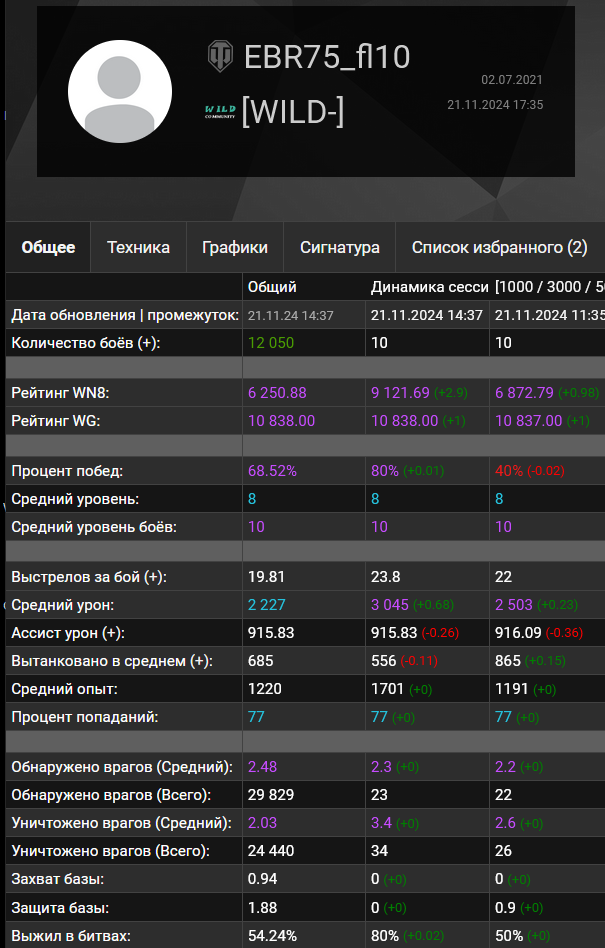Open the [WILD-] clan tag link
This screenshot has height=948, width=605.
tap(293, 111)
